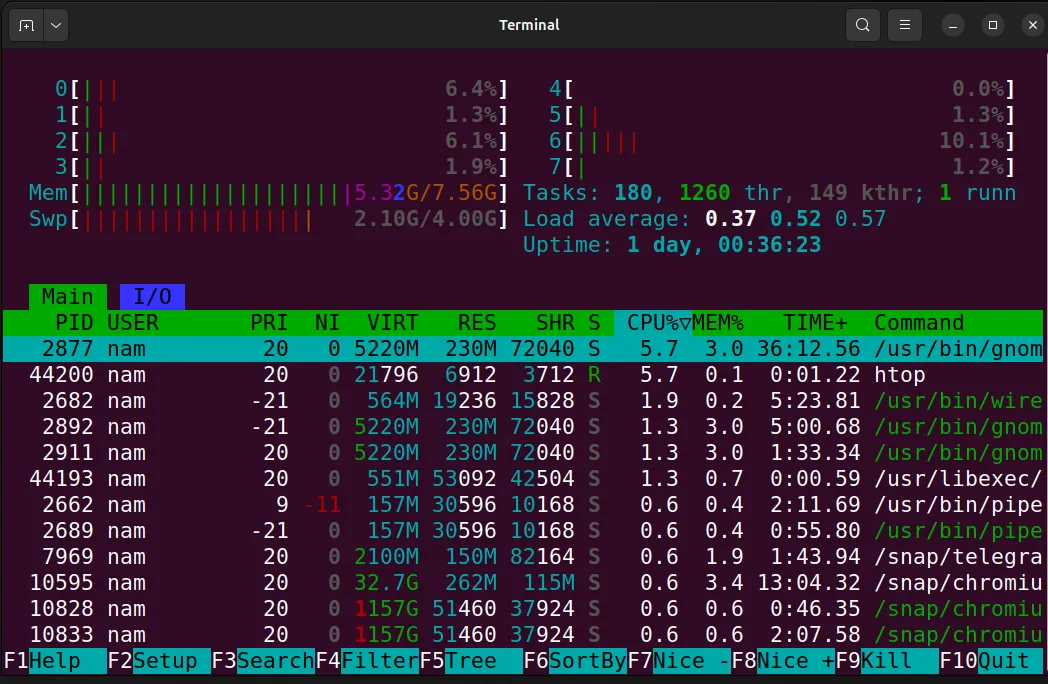Select process row PID 2877

click(523, 349)
